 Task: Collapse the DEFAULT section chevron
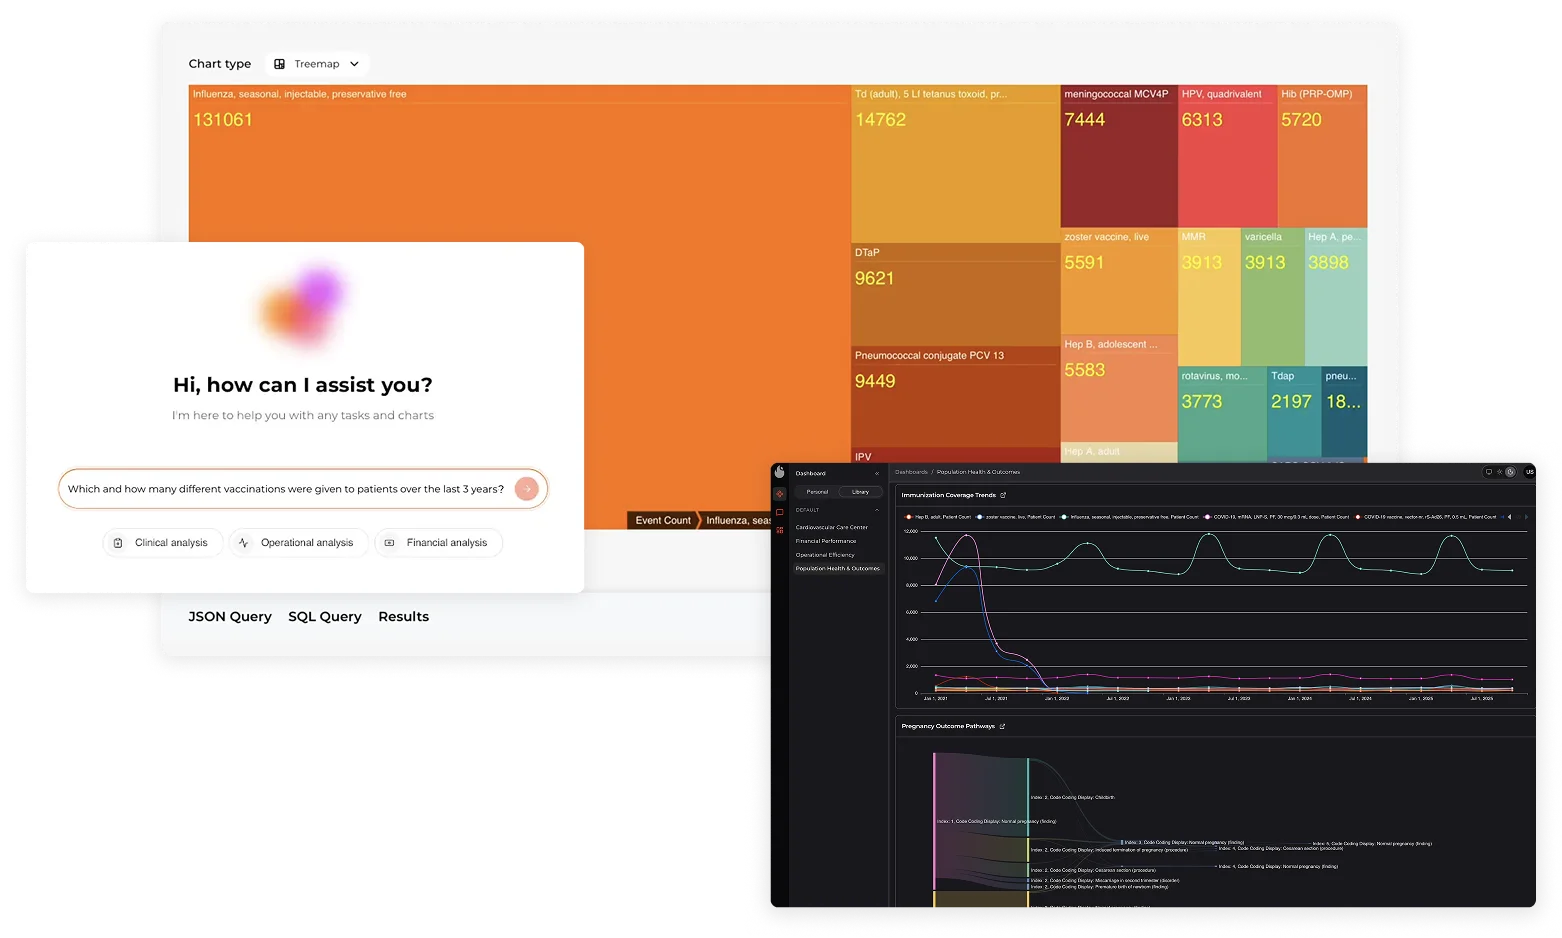pos(877,510)
